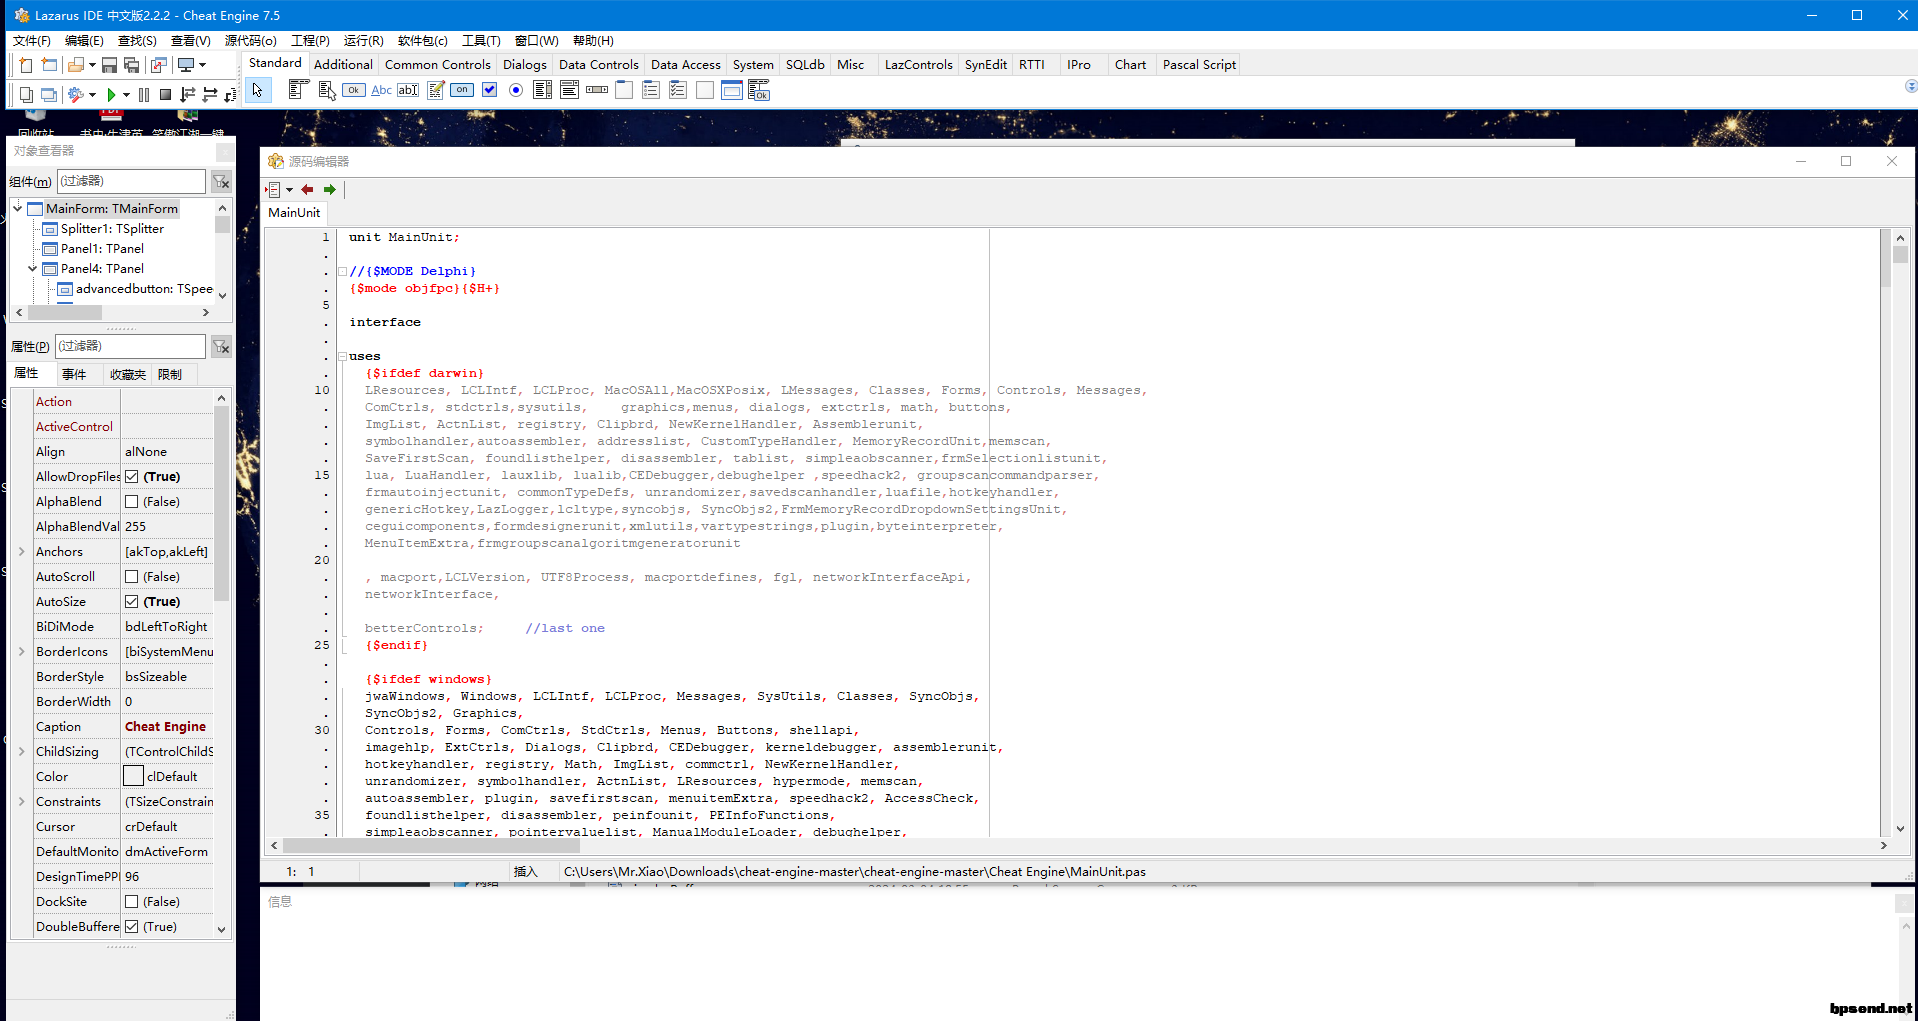The height and width of the screenshot is (1021, 1918).
Task: Click the component filter input field
Action: tap(131, 181)
